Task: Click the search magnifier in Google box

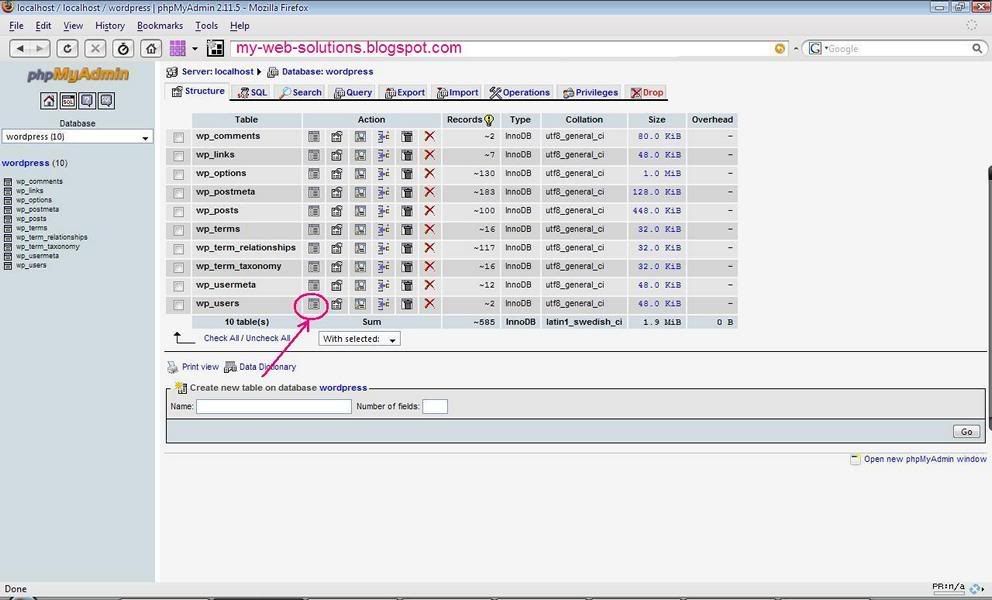Action: pos(977,48)
